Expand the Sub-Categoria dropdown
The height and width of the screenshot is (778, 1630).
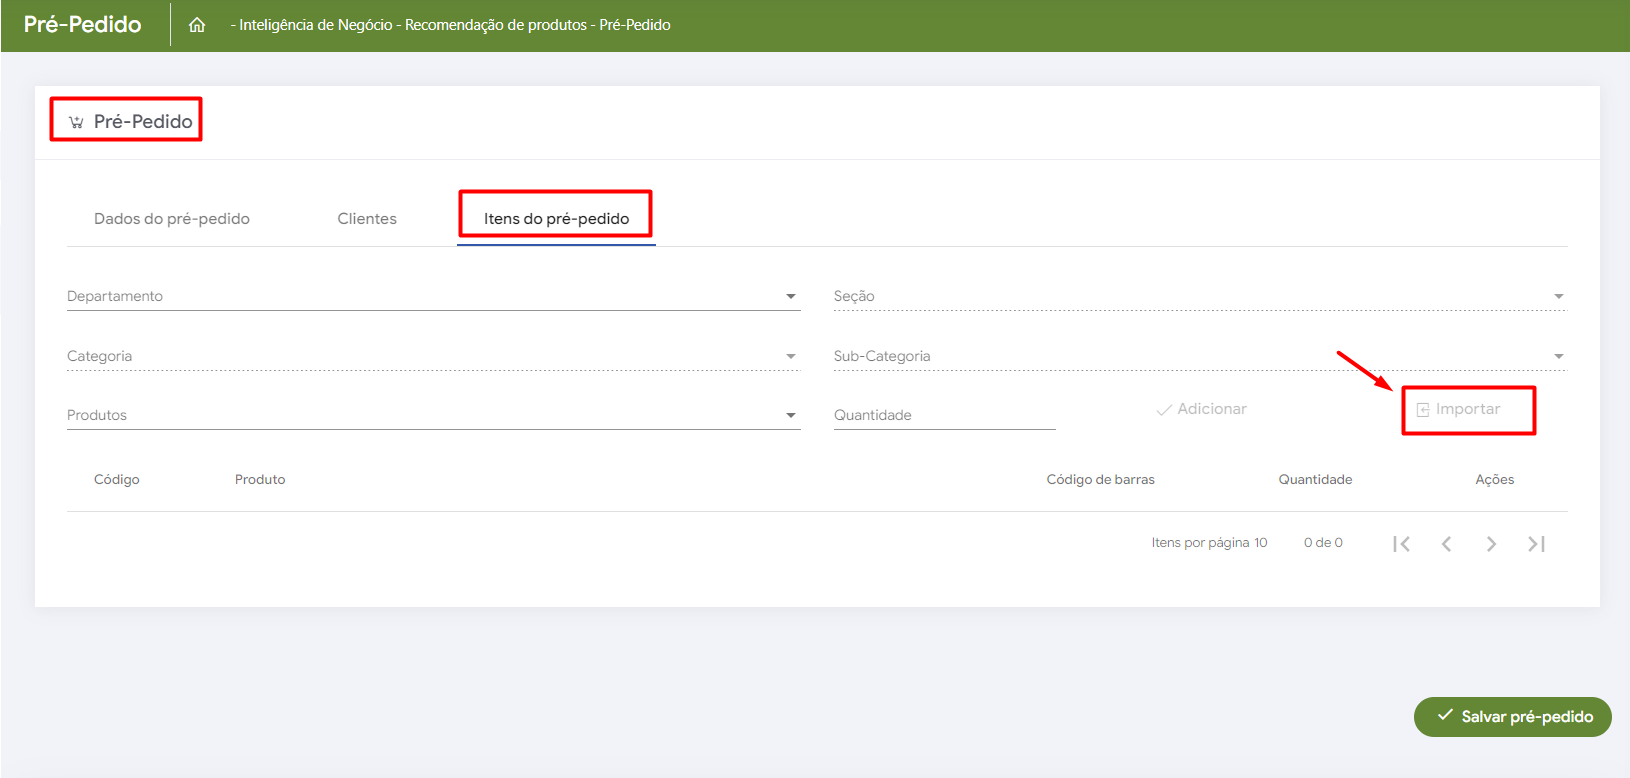coord(1558,356)
